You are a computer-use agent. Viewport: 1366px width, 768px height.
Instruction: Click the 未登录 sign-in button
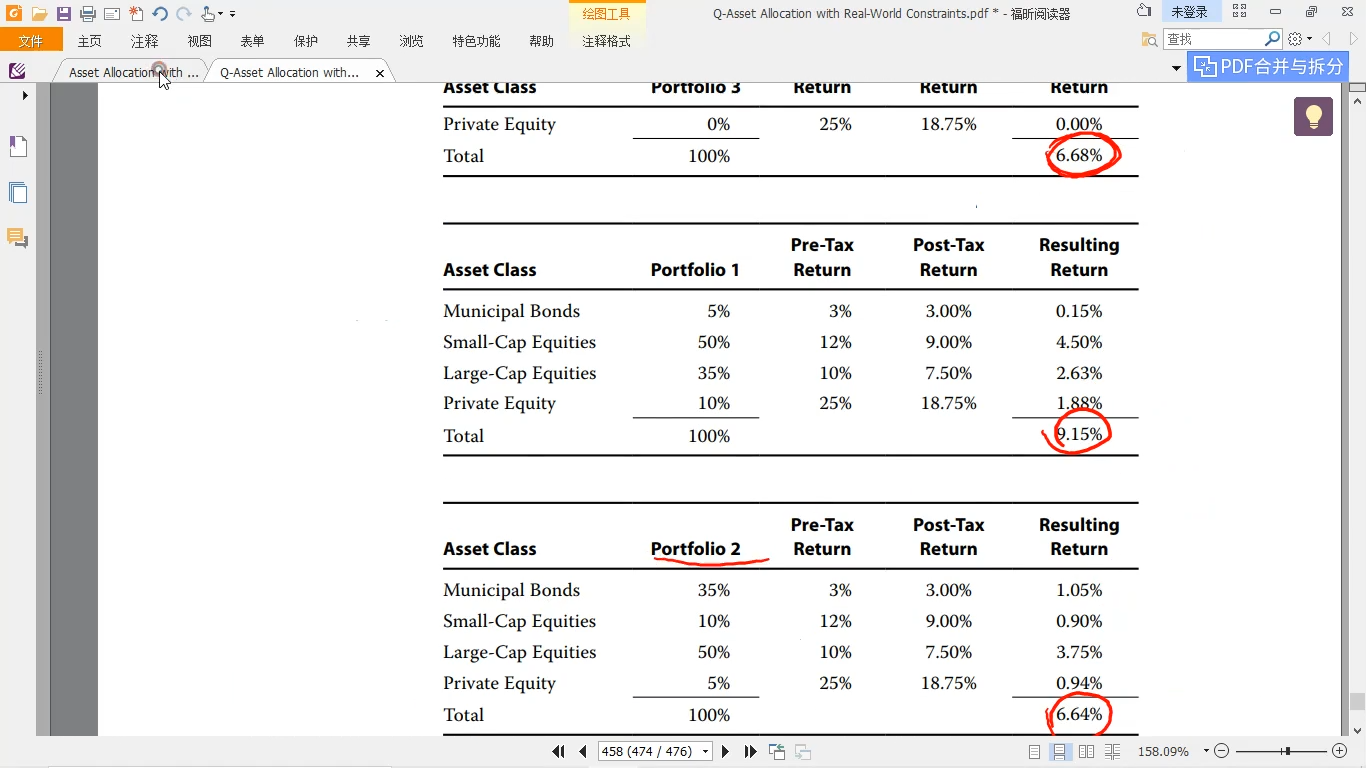pos(1189,12)
